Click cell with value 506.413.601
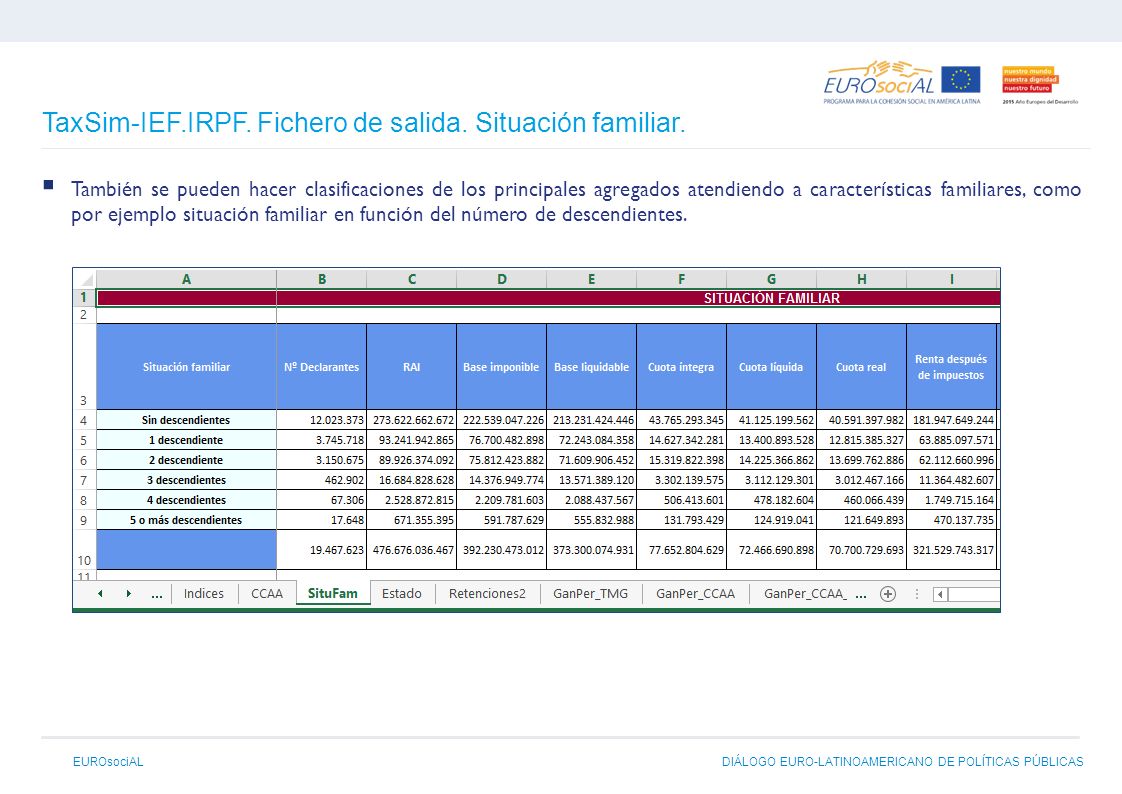 coord(681,500)
